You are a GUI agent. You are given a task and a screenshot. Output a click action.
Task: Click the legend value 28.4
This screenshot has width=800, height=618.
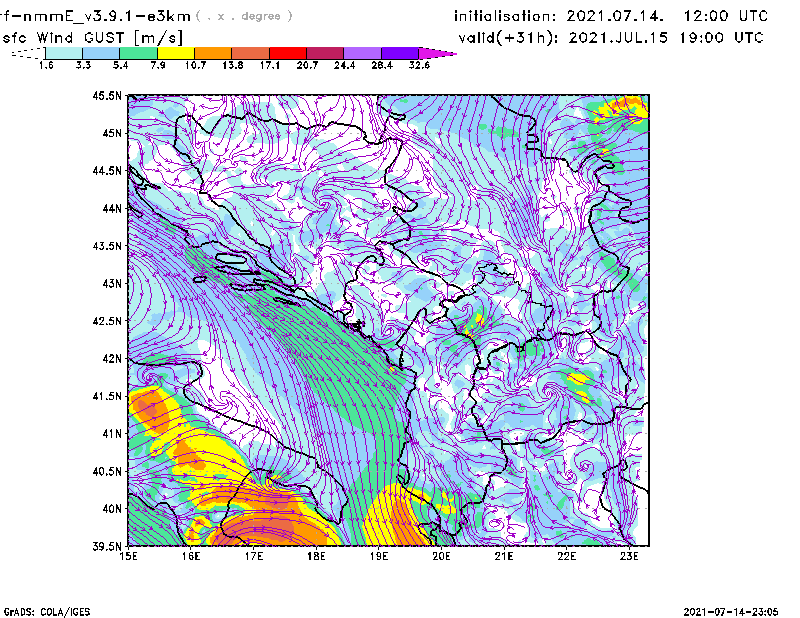click(382, 65)
